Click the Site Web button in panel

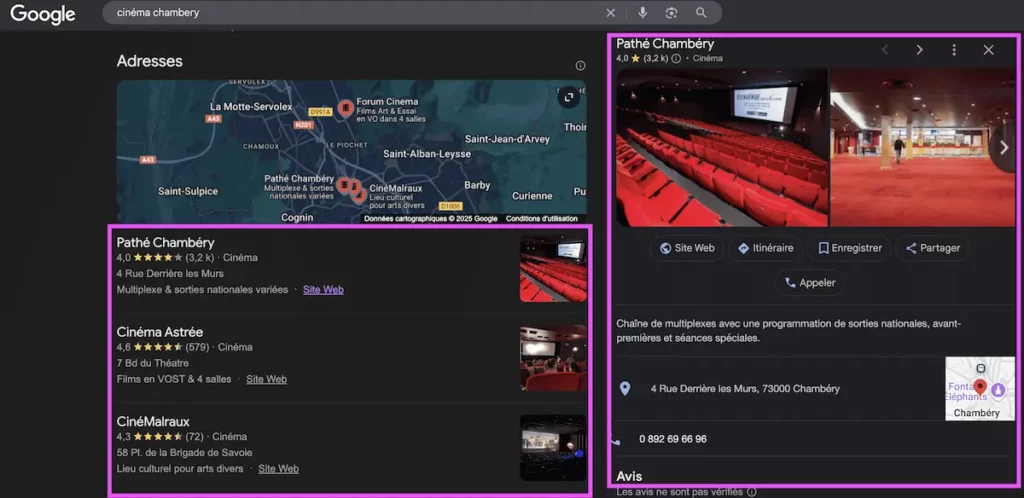[x=687, y=248]
